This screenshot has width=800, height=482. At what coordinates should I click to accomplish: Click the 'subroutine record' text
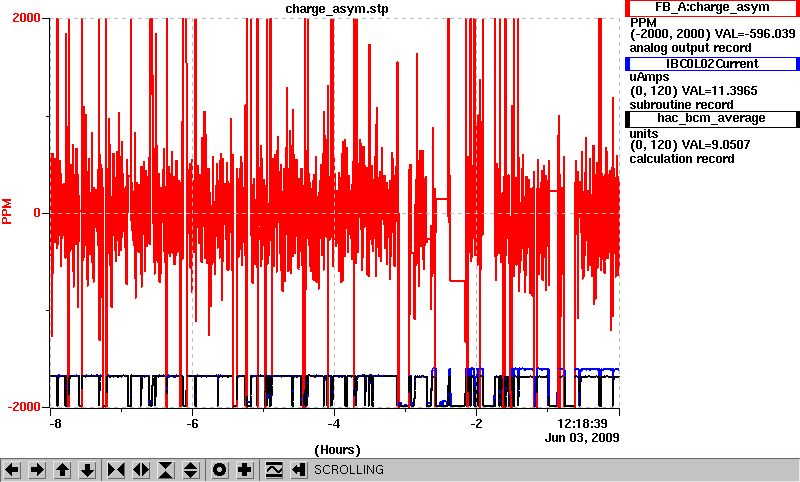[x=681, y=105]
